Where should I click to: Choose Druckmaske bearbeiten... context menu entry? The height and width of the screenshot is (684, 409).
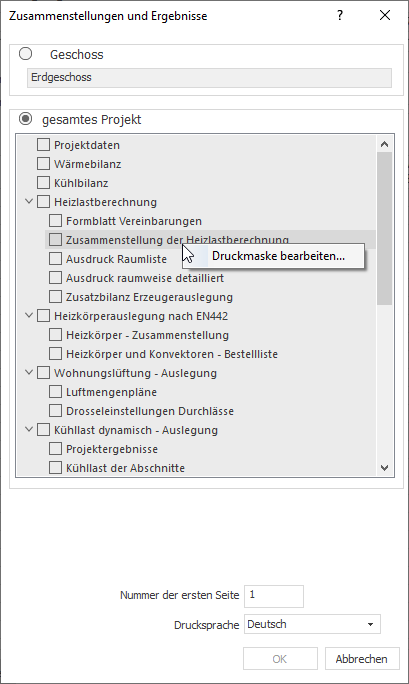coord(278,256)
